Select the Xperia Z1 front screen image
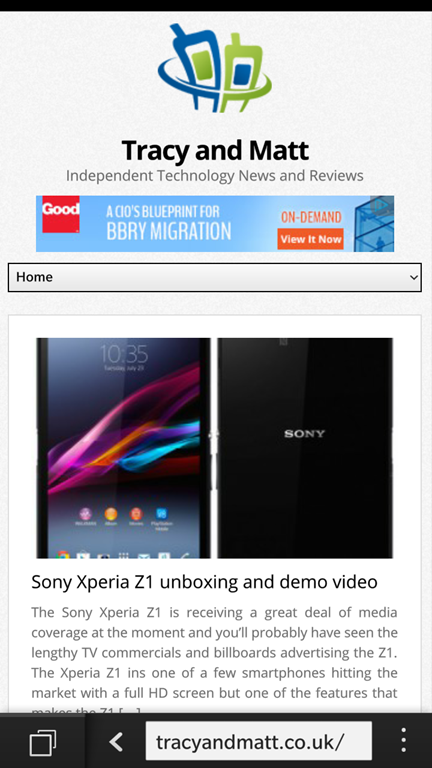The image size is (432, 768). (x=124, y=448)
